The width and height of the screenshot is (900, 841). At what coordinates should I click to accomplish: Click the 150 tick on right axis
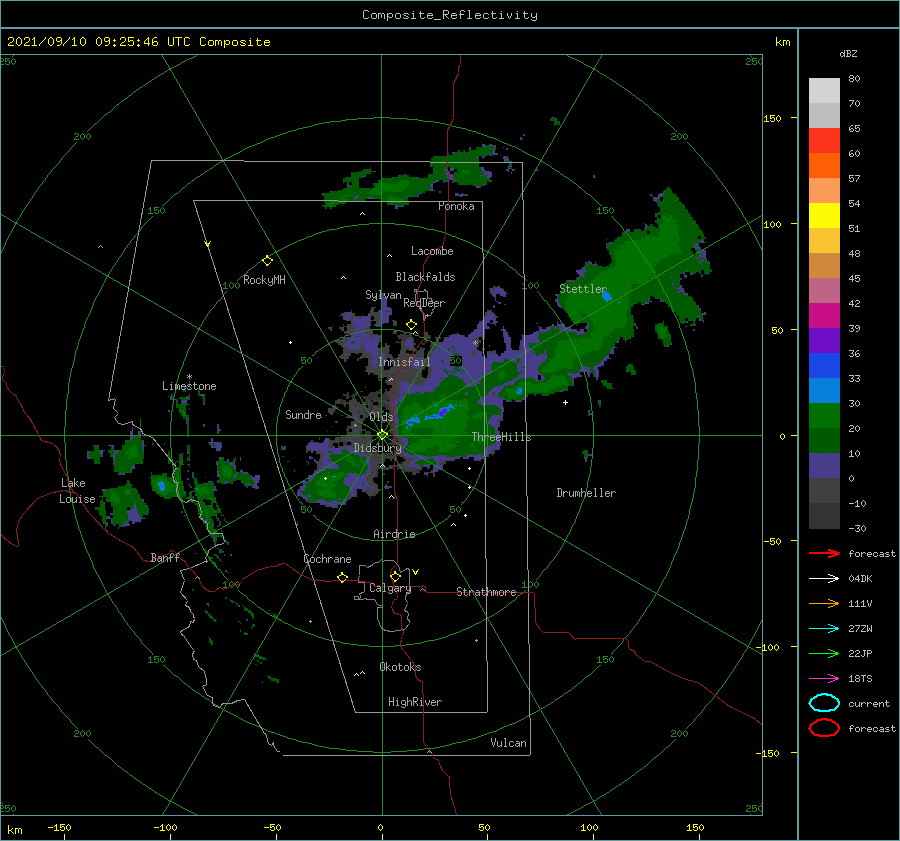[x=772, y=118]
